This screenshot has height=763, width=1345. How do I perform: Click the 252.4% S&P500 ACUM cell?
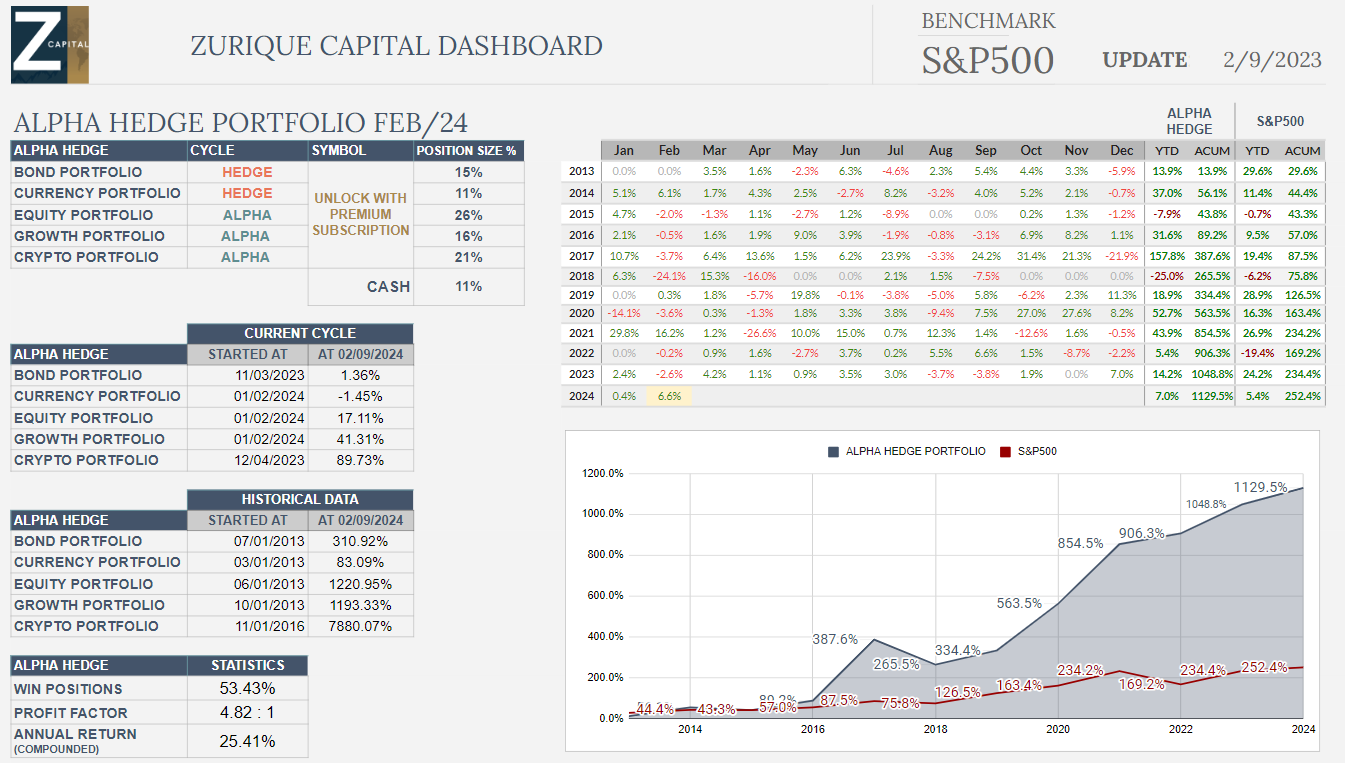(x=1302, y=396)
